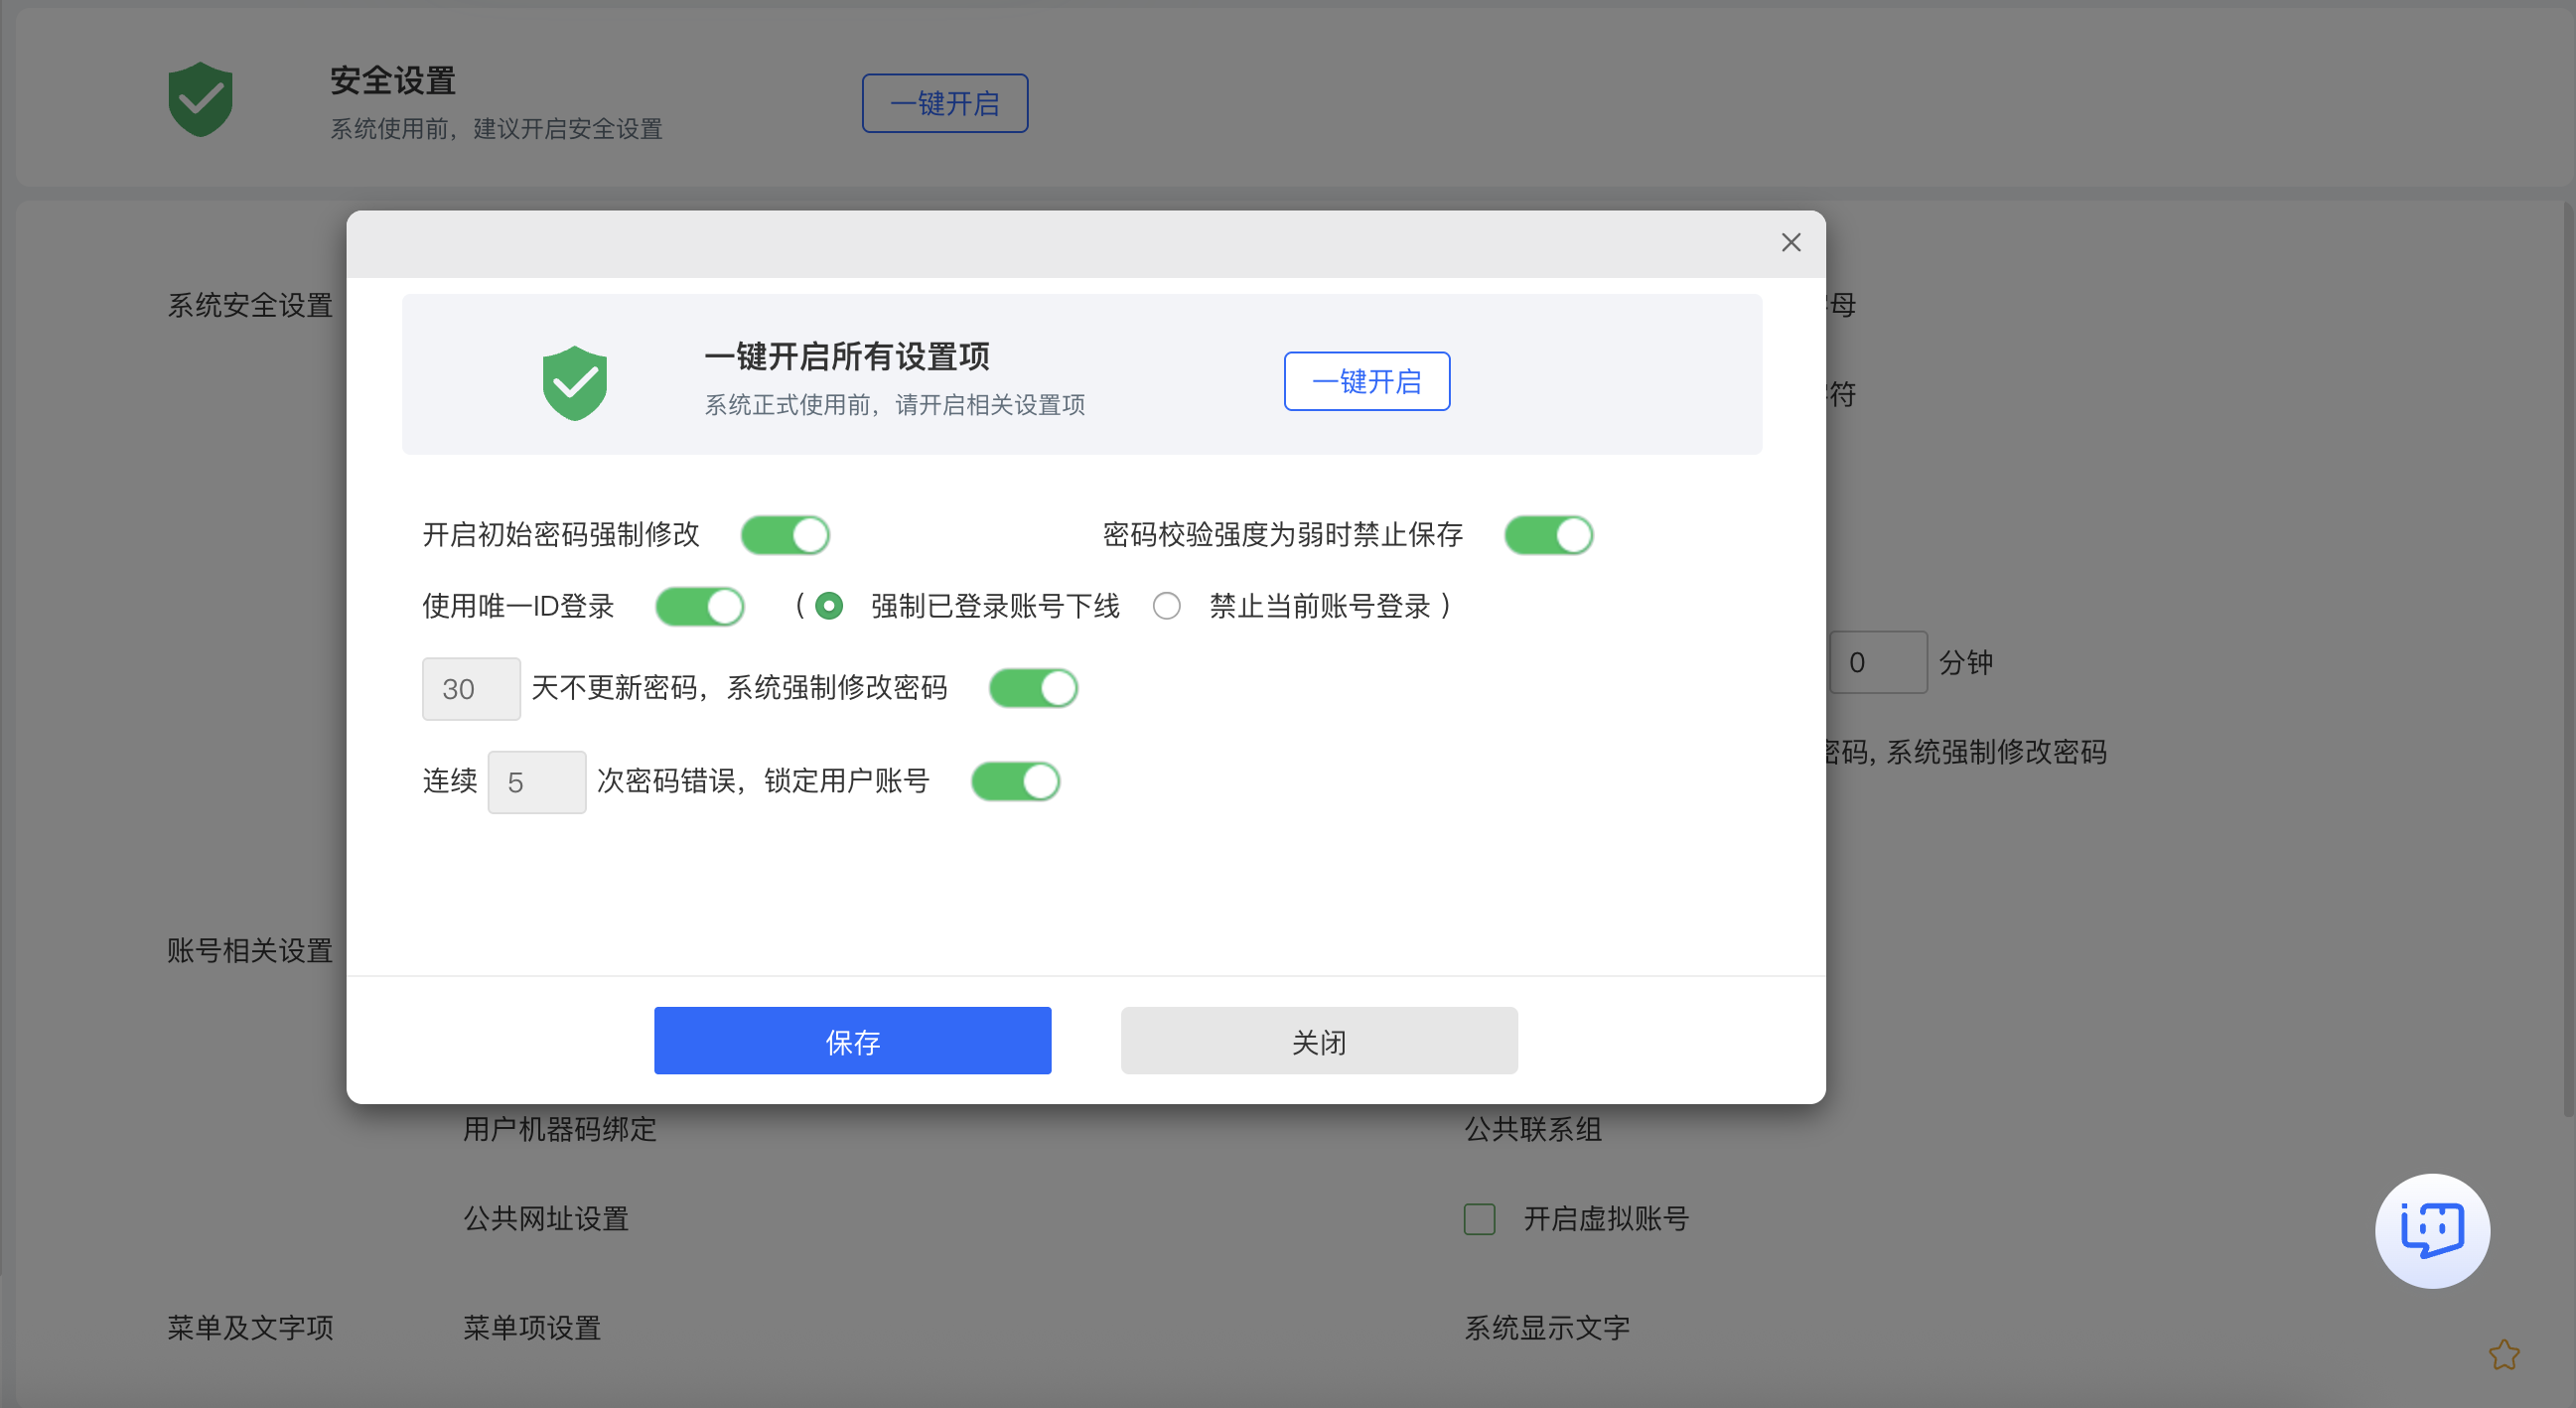The image size is (2576, 1408).
Task: Click the shield icon inside the dialog banner
Action: pyautogui.click(x=575, y=381)
